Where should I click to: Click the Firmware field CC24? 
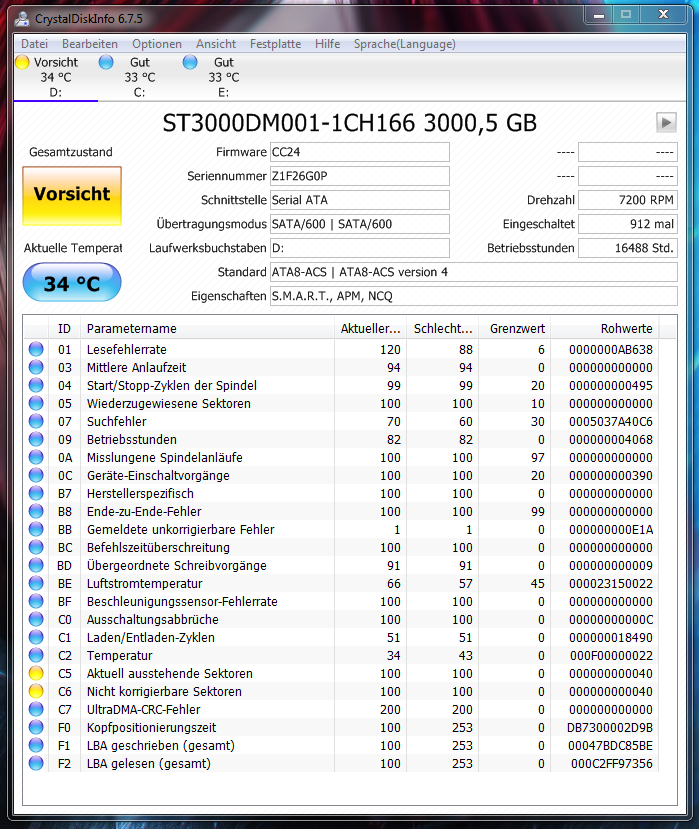pyautogui.click(x=360, y=152)
